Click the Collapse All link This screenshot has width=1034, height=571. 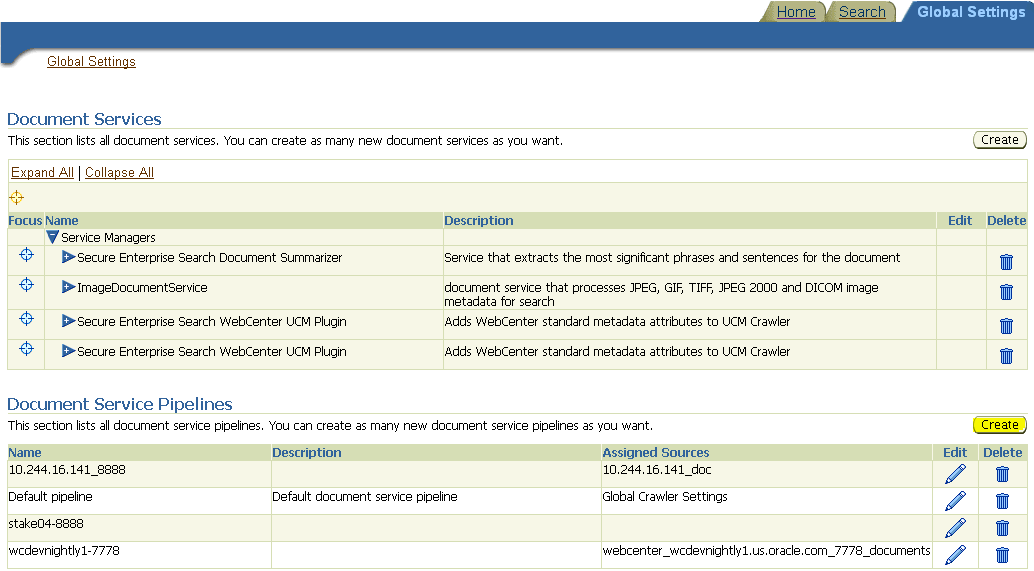(119, 172)
